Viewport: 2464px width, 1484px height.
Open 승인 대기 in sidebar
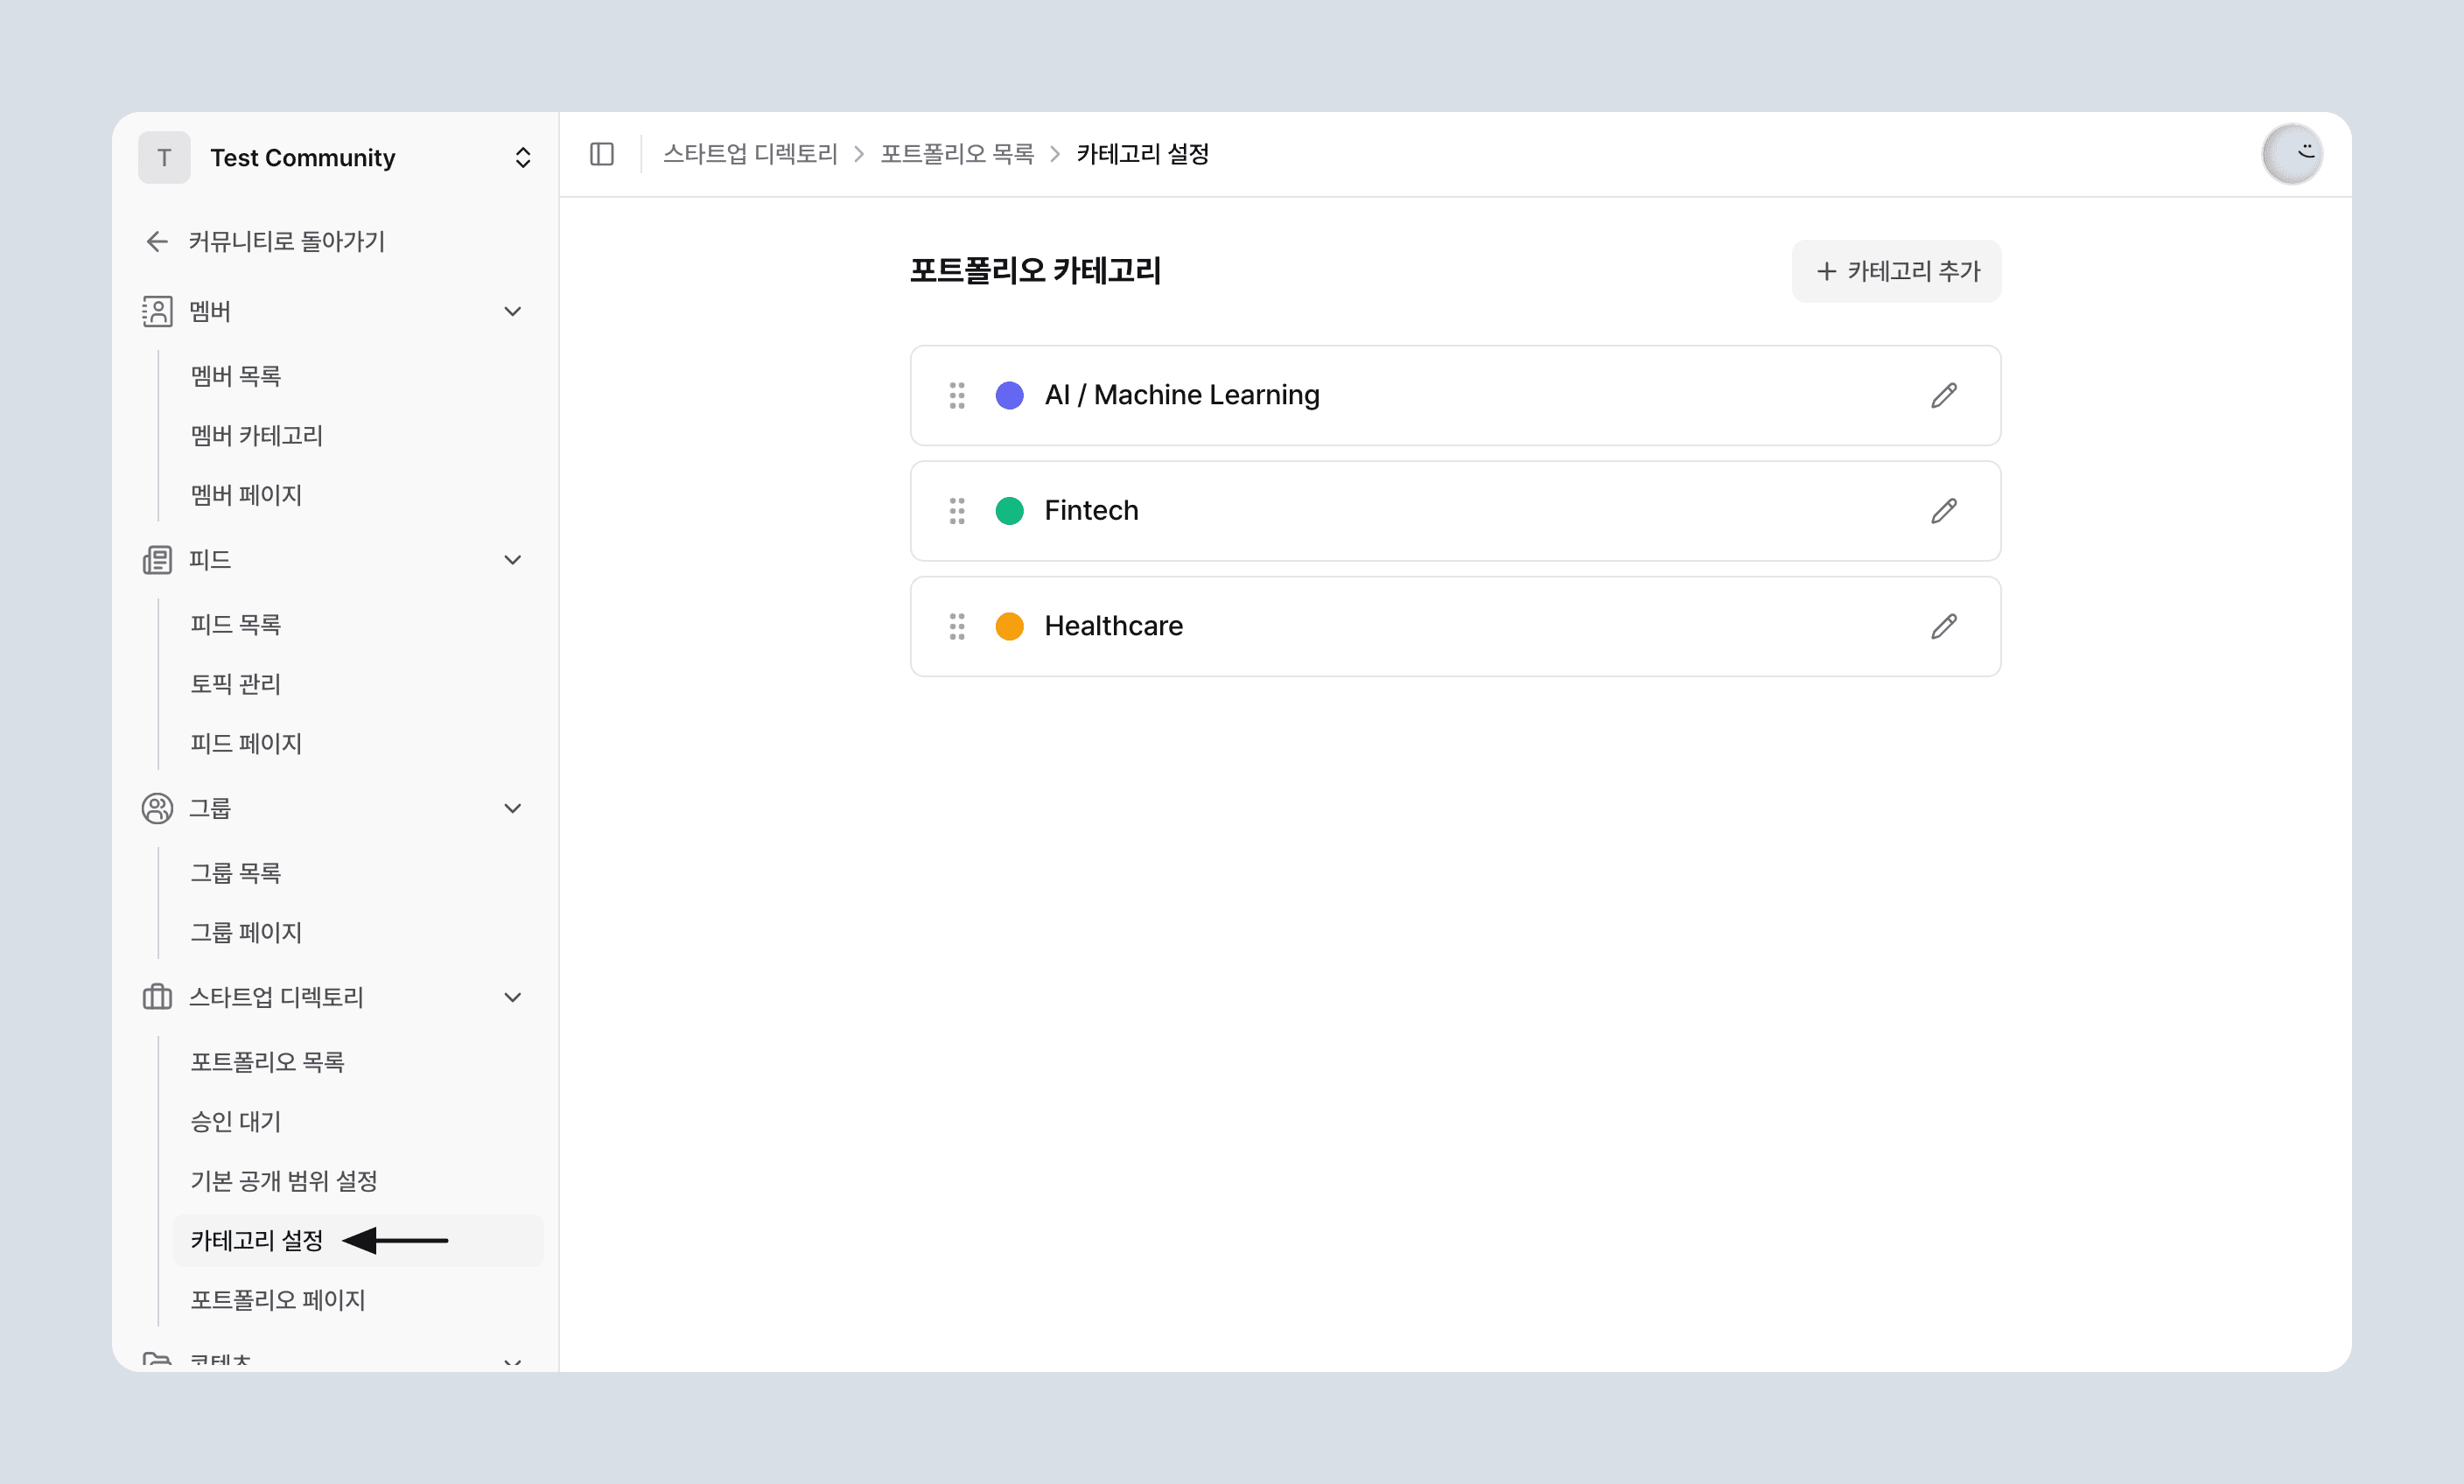tap(236, 1122)
